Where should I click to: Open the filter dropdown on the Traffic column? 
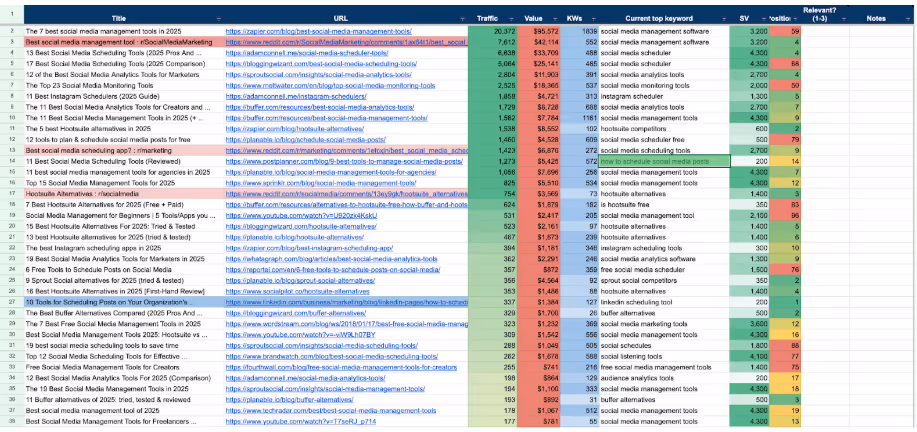[512, 19]
